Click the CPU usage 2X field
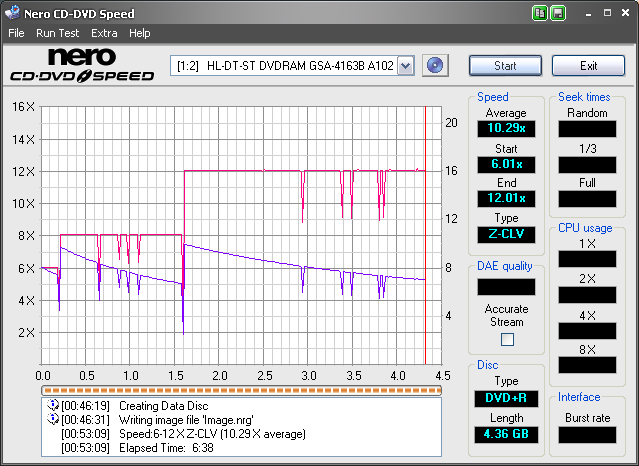 (587, 295)
